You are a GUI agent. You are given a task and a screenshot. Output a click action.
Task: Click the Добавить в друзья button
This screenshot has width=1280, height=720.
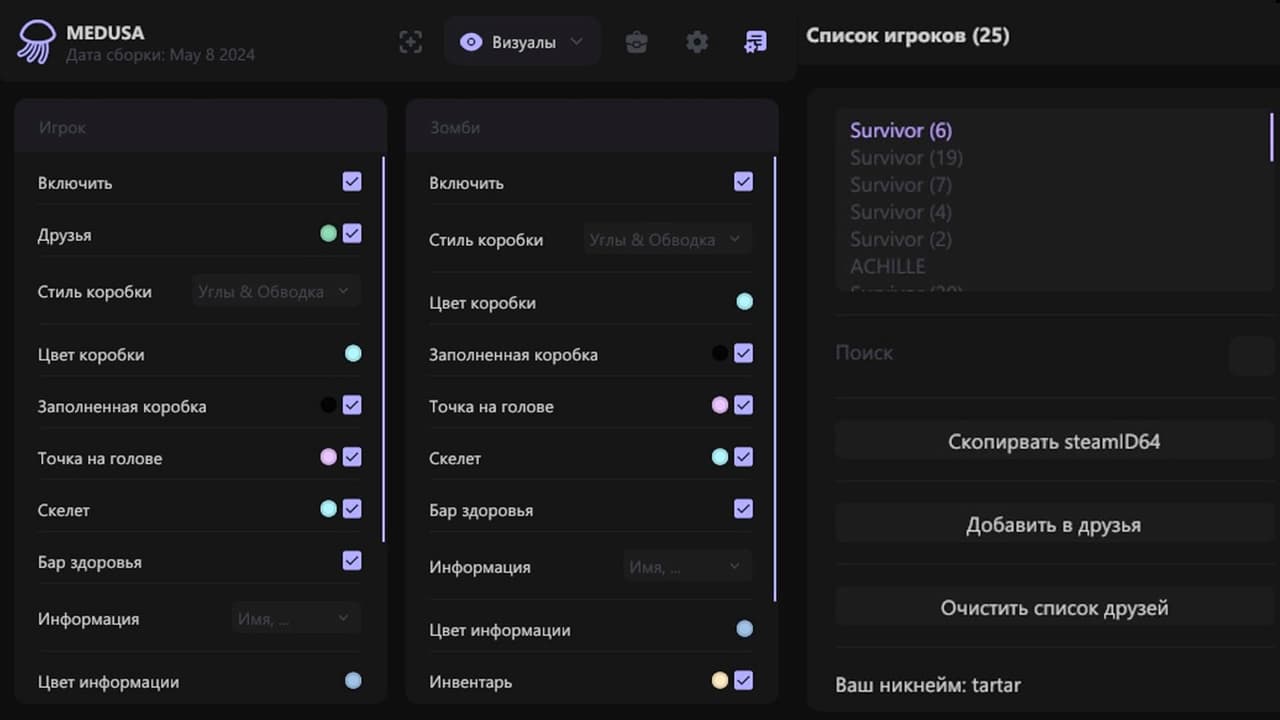tap(1054, 524)
